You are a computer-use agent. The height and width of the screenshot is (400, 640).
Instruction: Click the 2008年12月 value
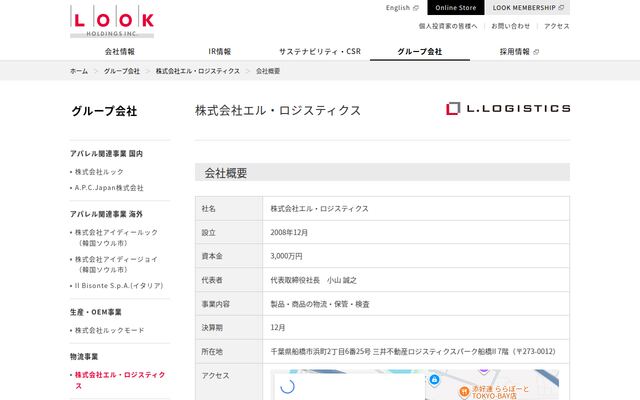click(289, 233)
